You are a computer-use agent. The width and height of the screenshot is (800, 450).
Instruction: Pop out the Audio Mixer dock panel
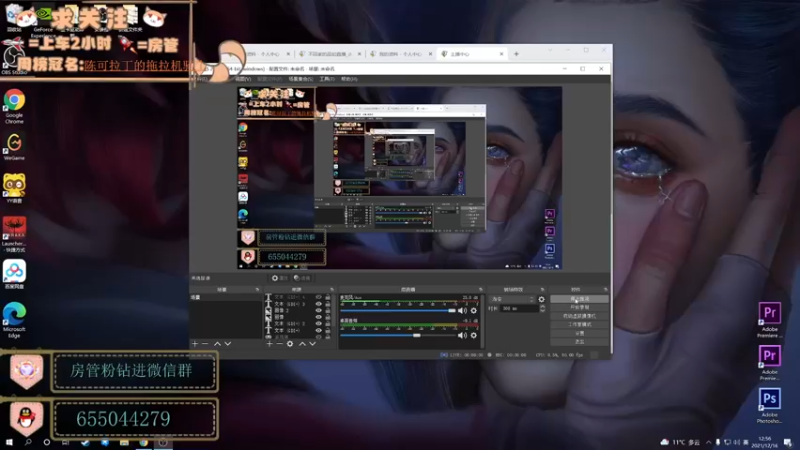coord(481,290)
